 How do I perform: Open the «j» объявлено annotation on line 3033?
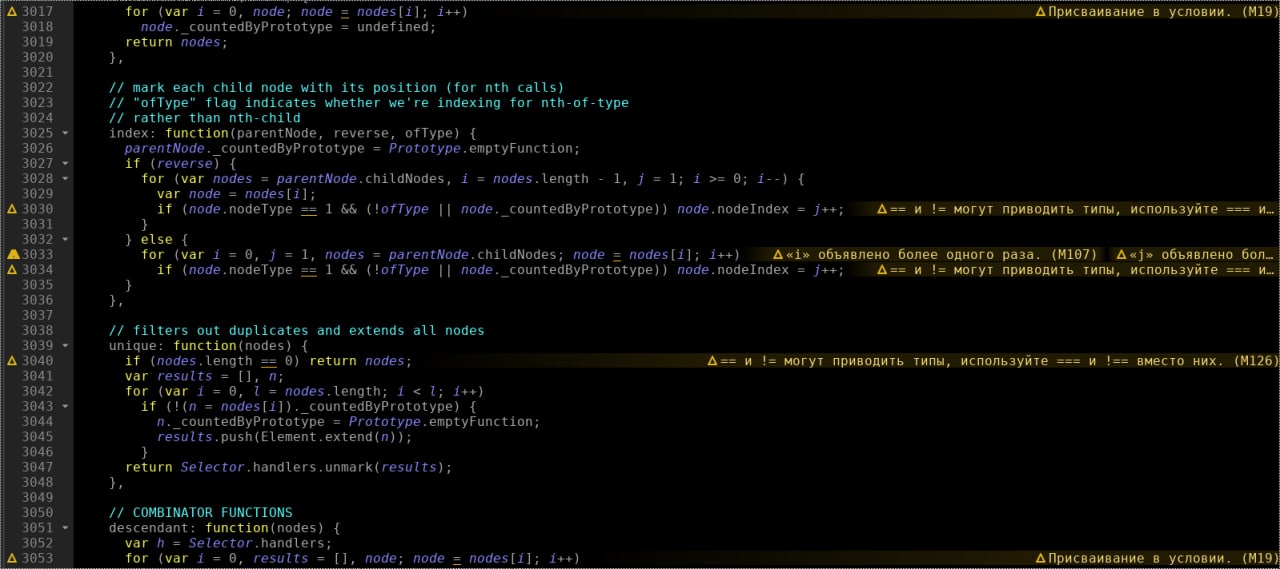tap(1196, 255)
